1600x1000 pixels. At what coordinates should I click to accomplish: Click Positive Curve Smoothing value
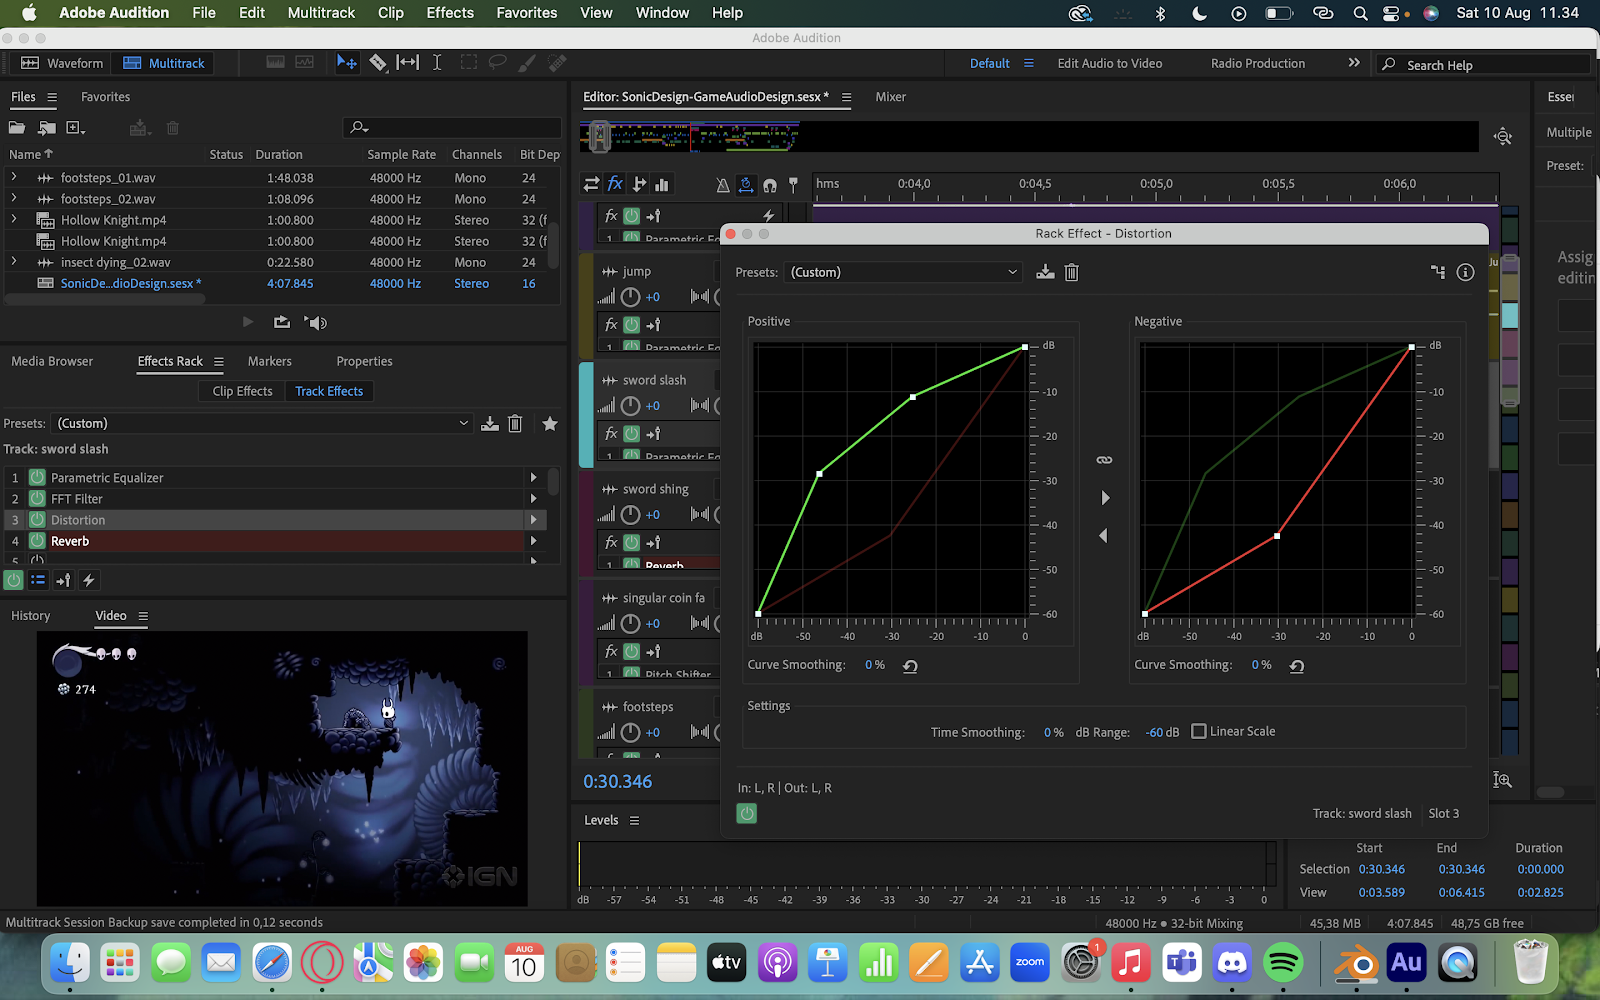pos(874,665)
